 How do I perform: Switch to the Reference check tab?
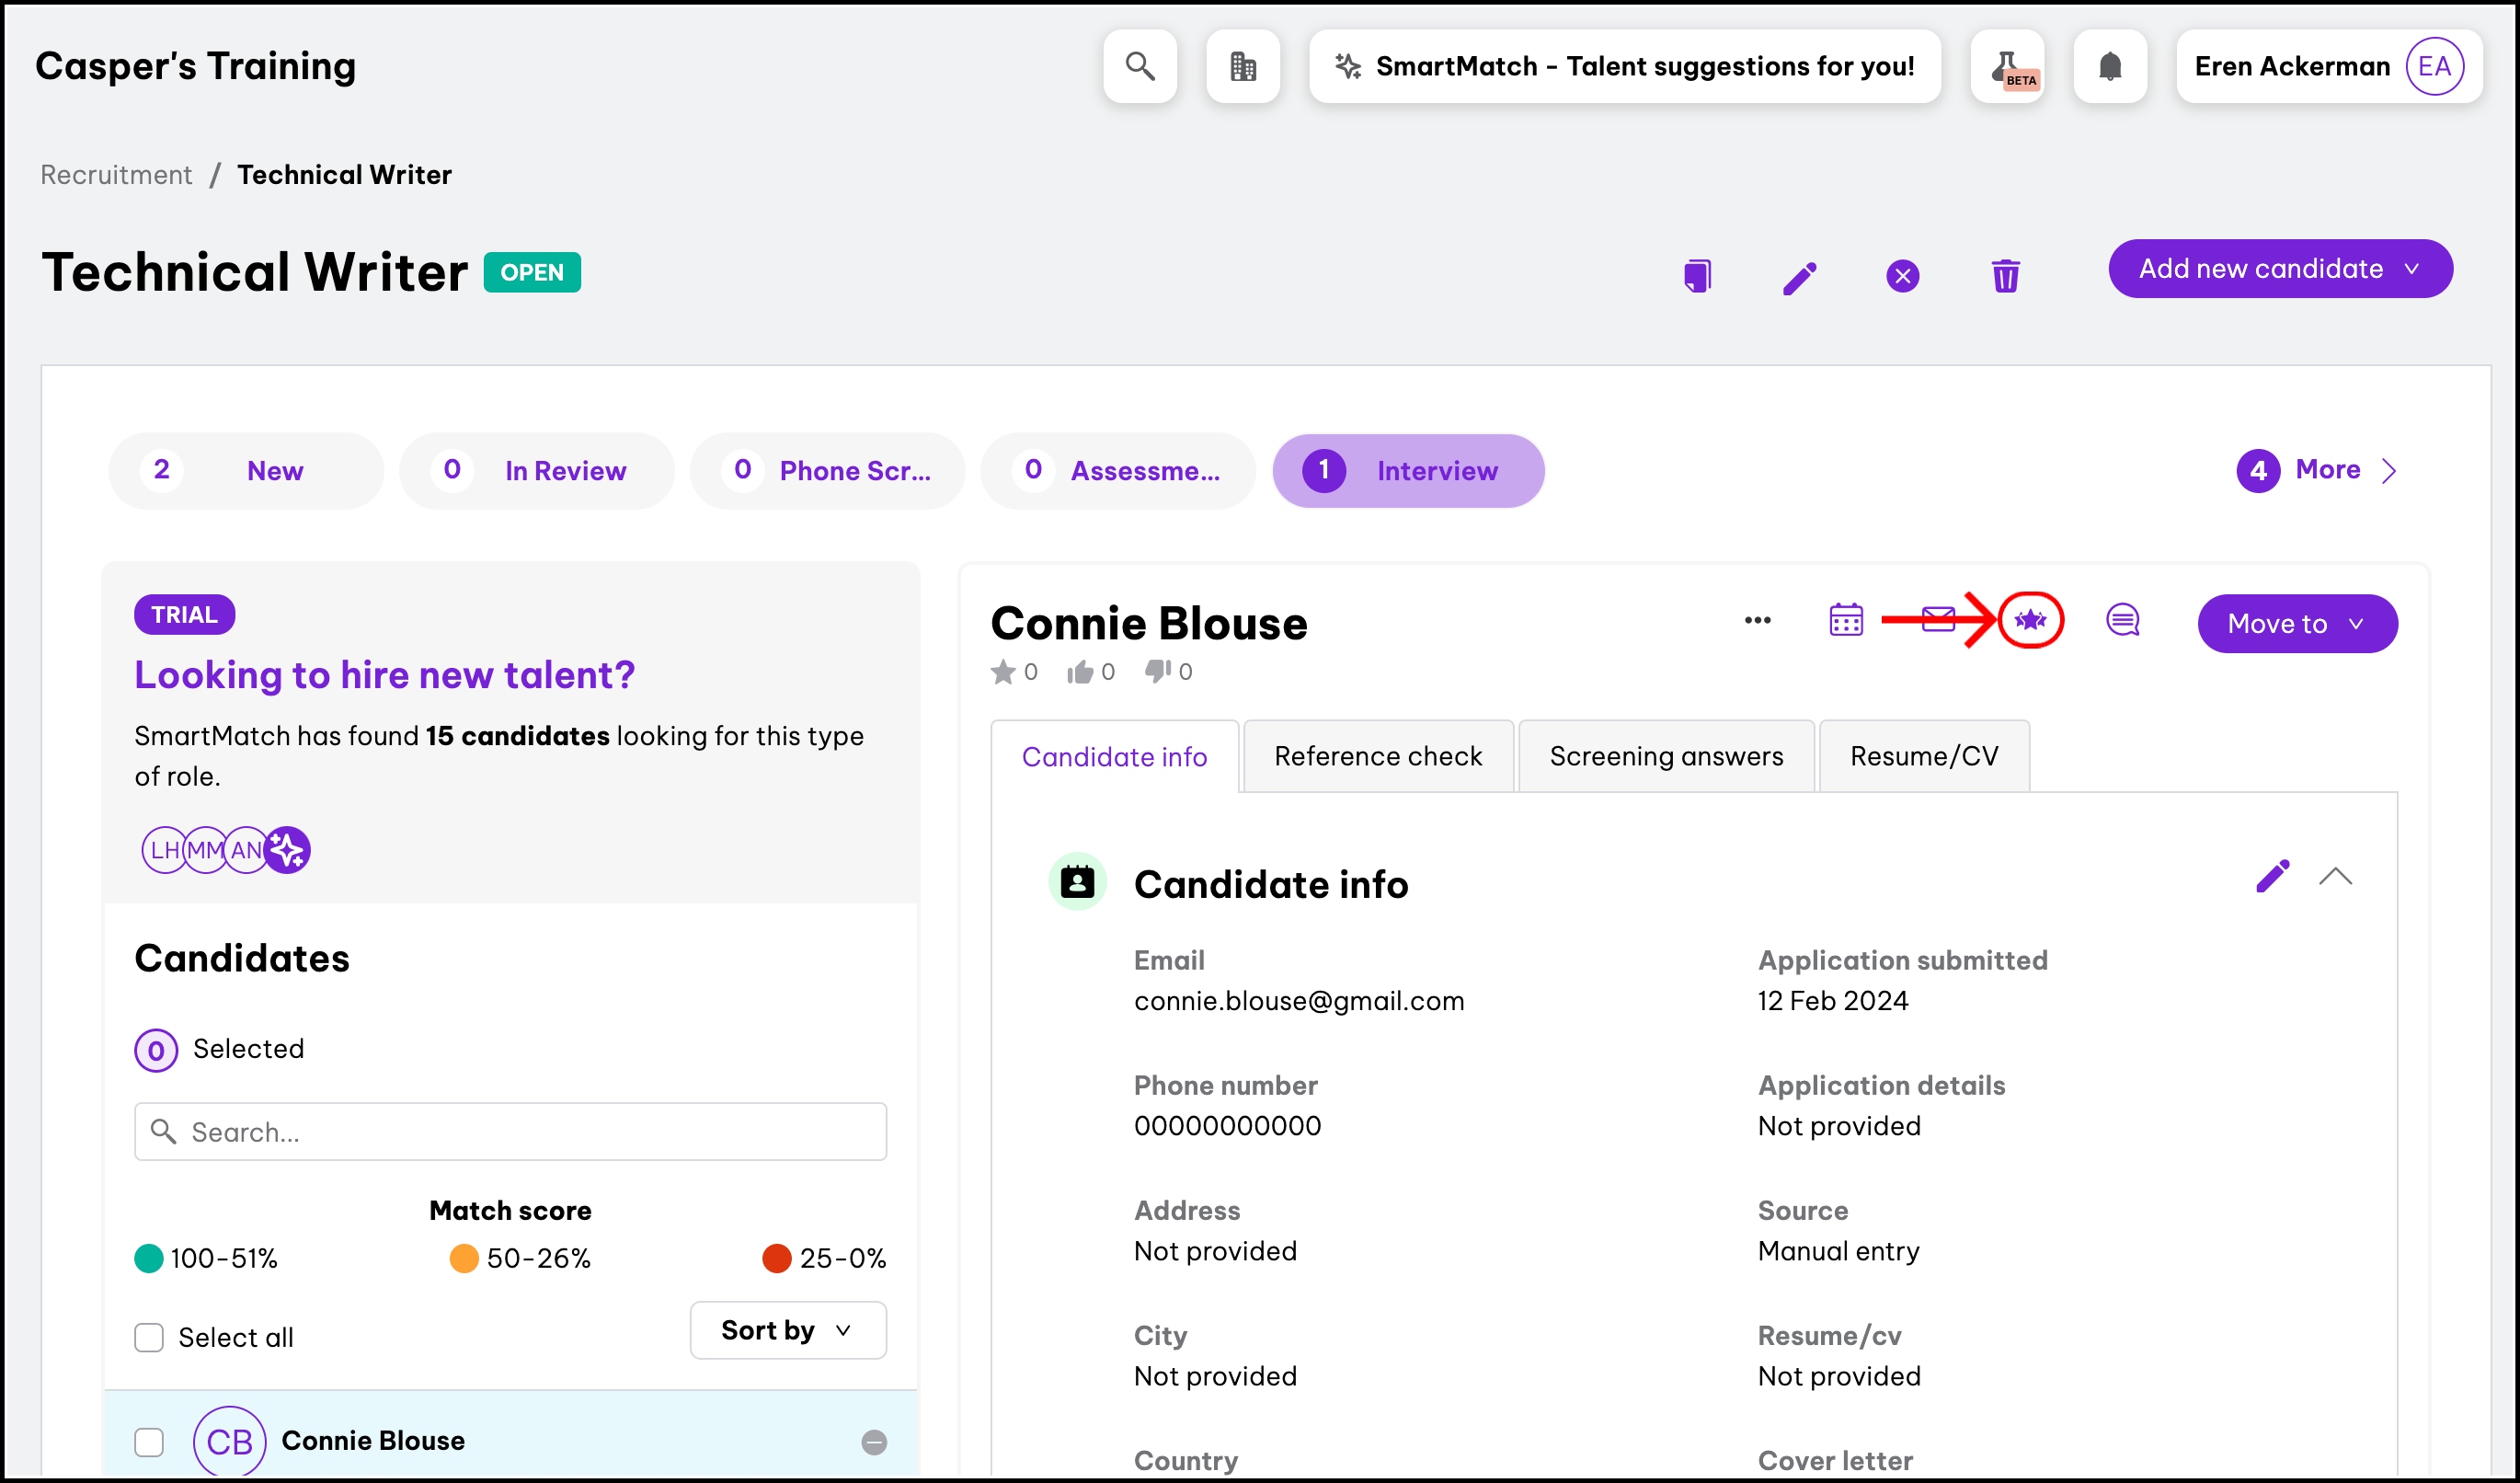tap(1377, 756)
